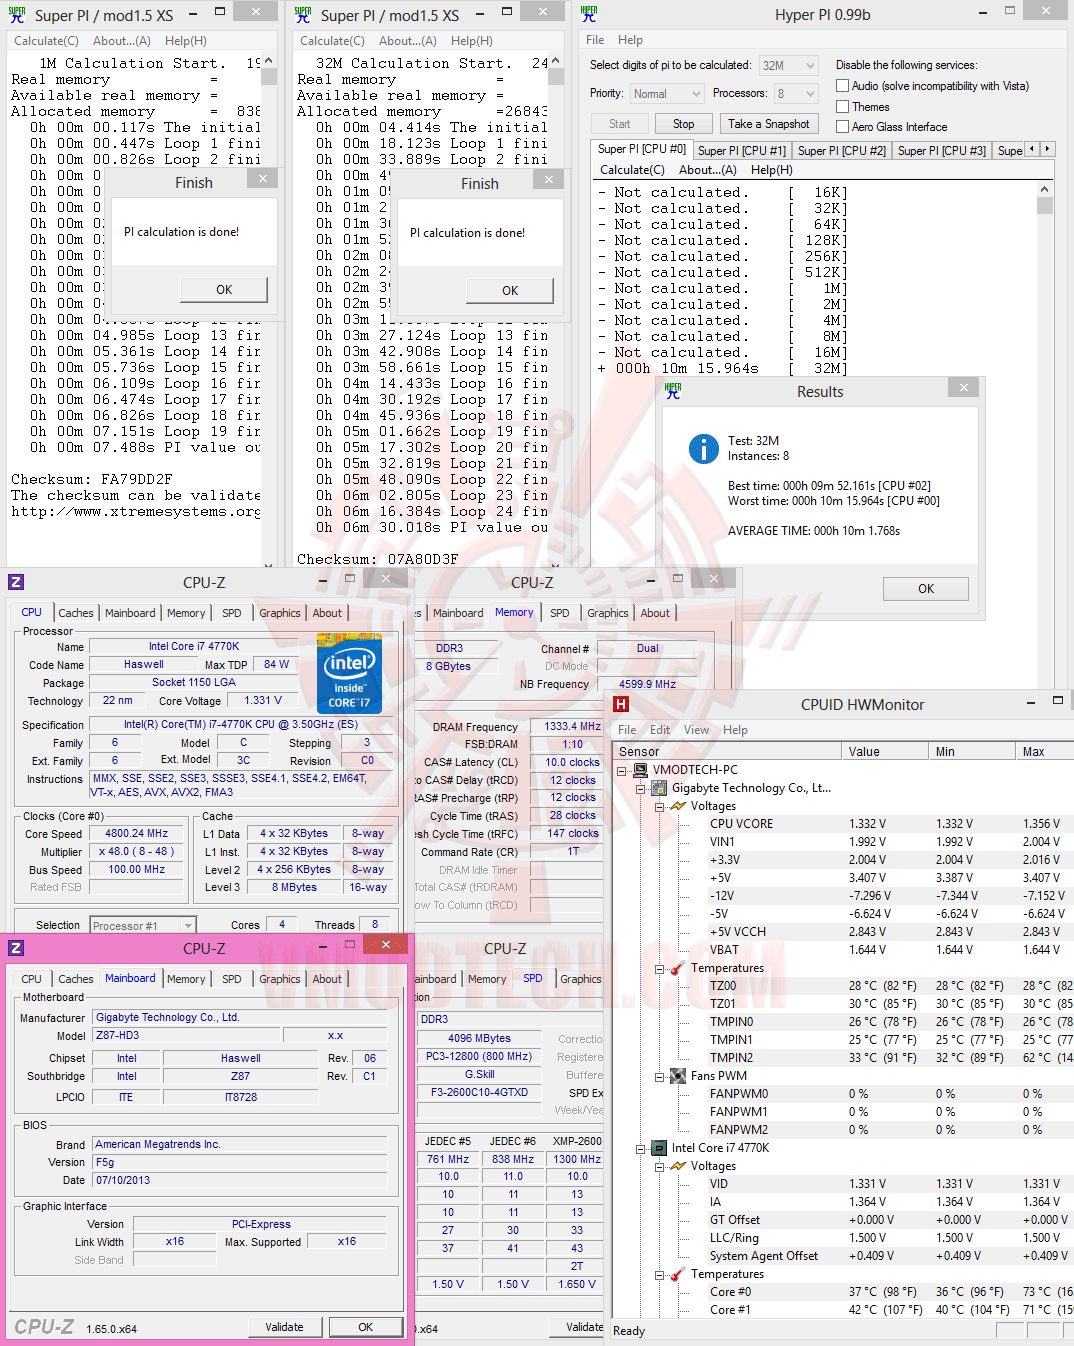Click the Hyper icon in Results dialog title

coord(673,391)
